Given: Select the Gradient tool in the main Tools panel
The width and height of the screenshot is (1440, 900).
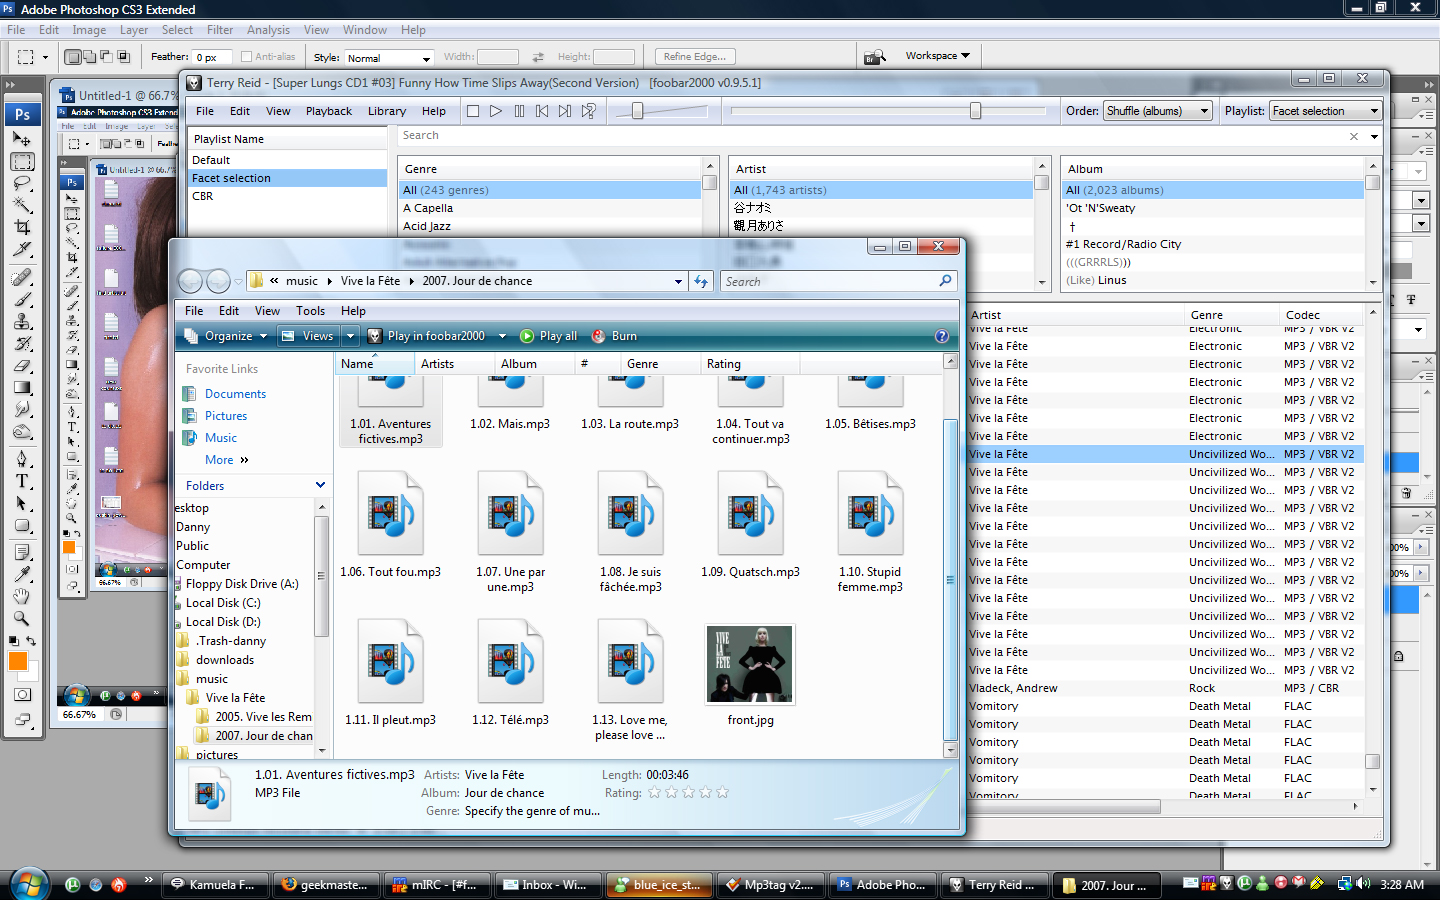Looking at the screenshot, I should click(x=22, y=388).
